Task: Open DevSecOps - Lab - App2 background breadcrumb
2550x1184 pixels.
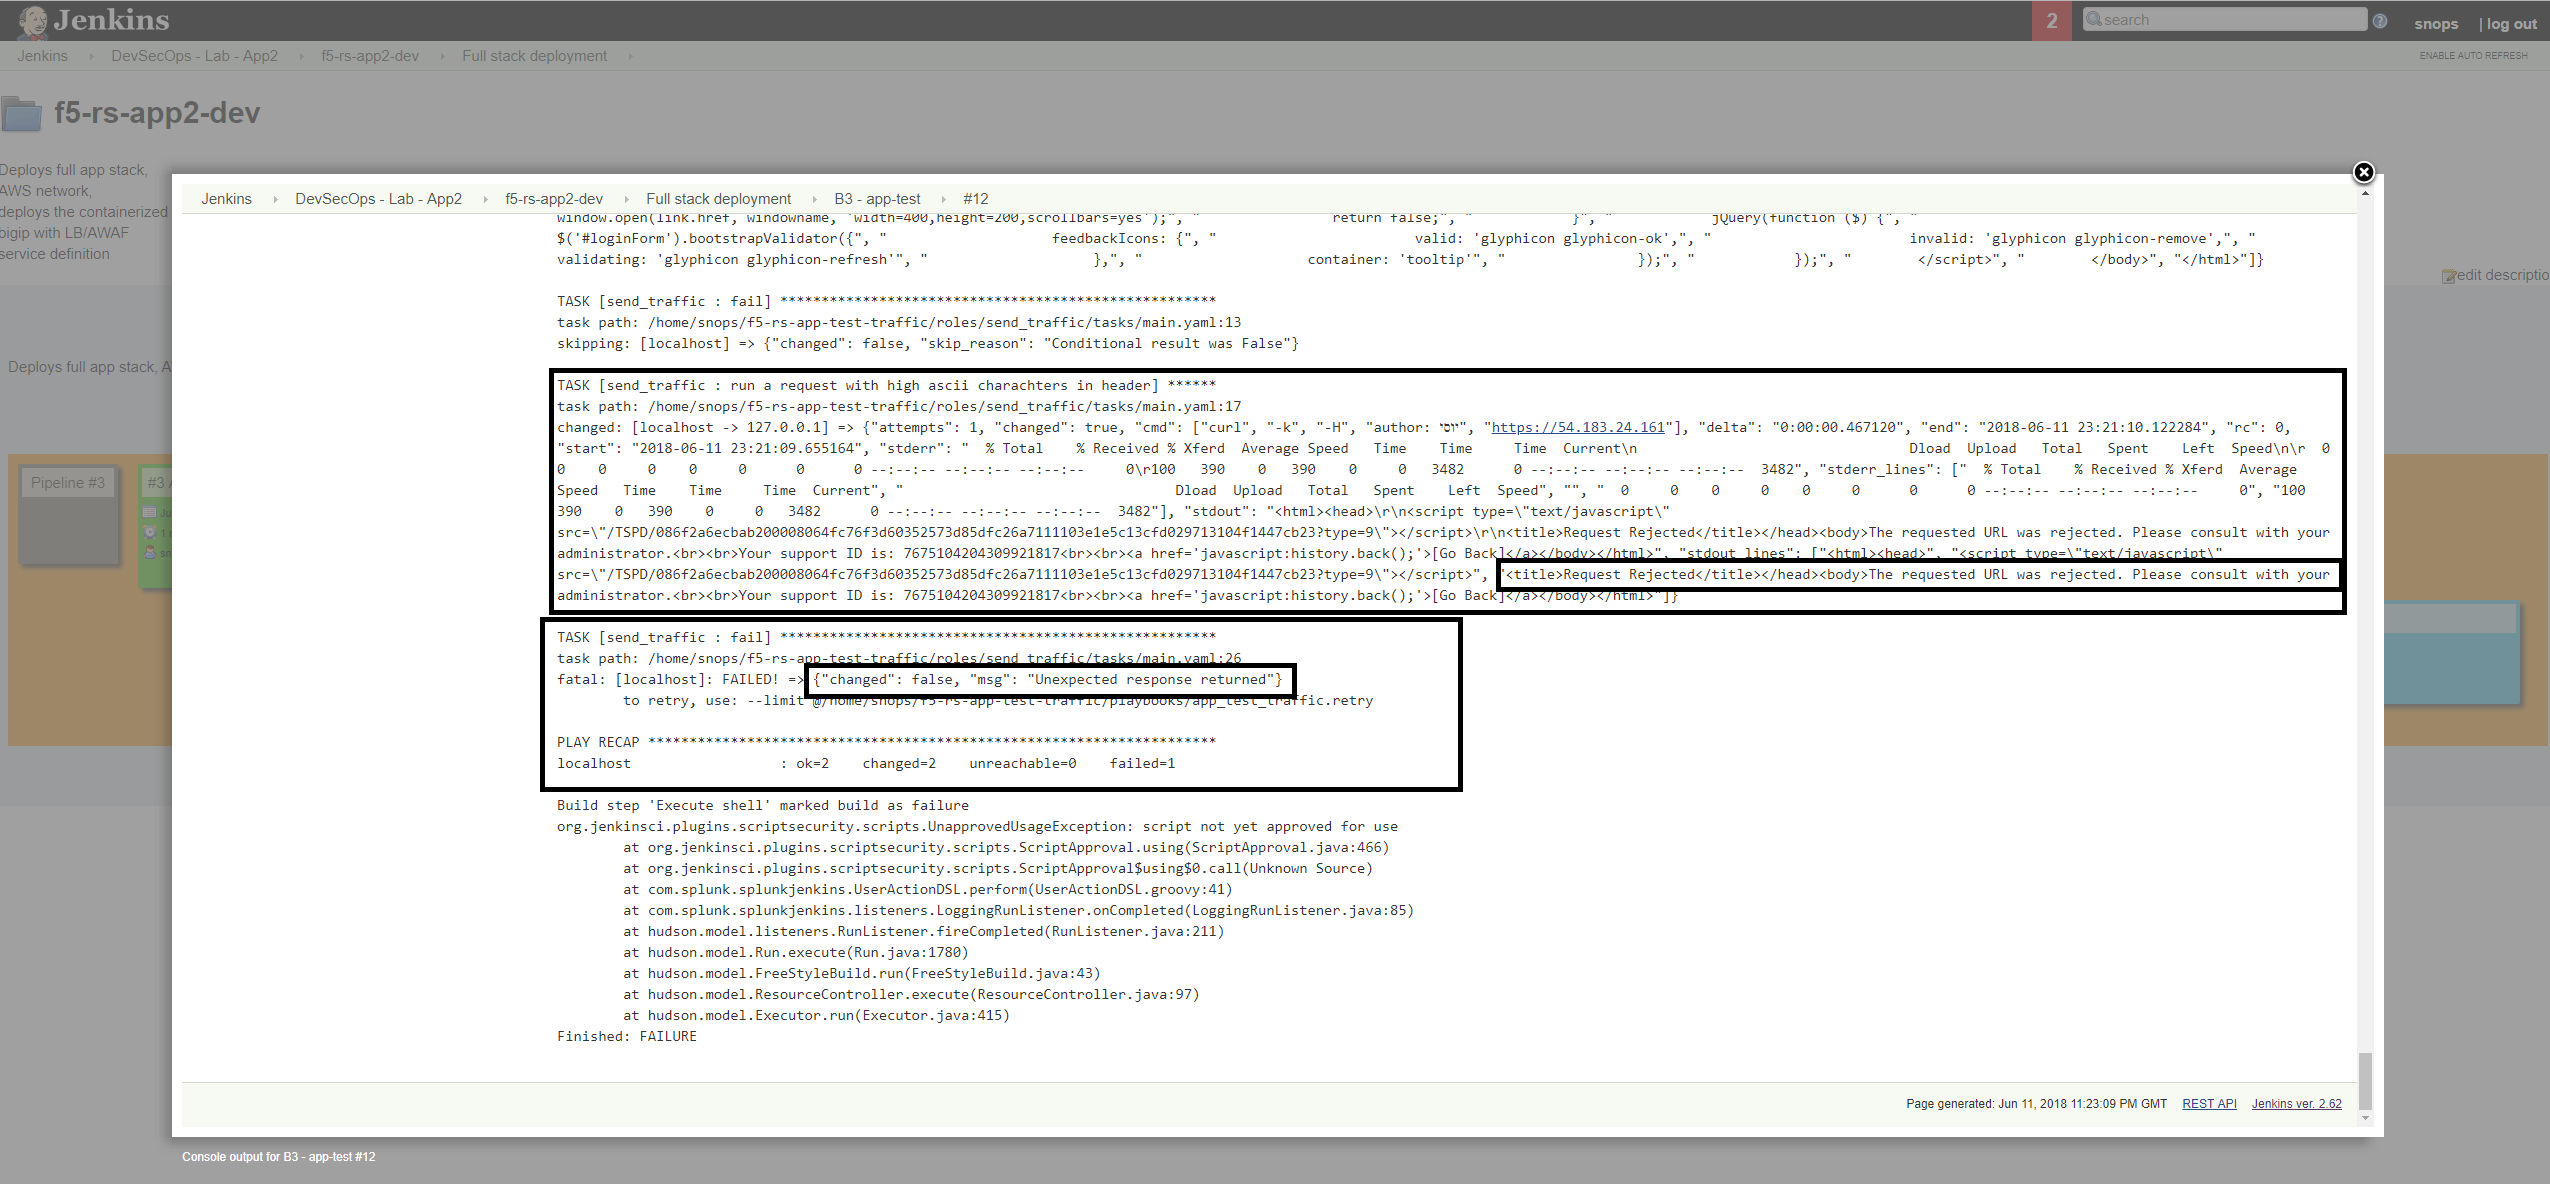Action: (x=194, y=56)
